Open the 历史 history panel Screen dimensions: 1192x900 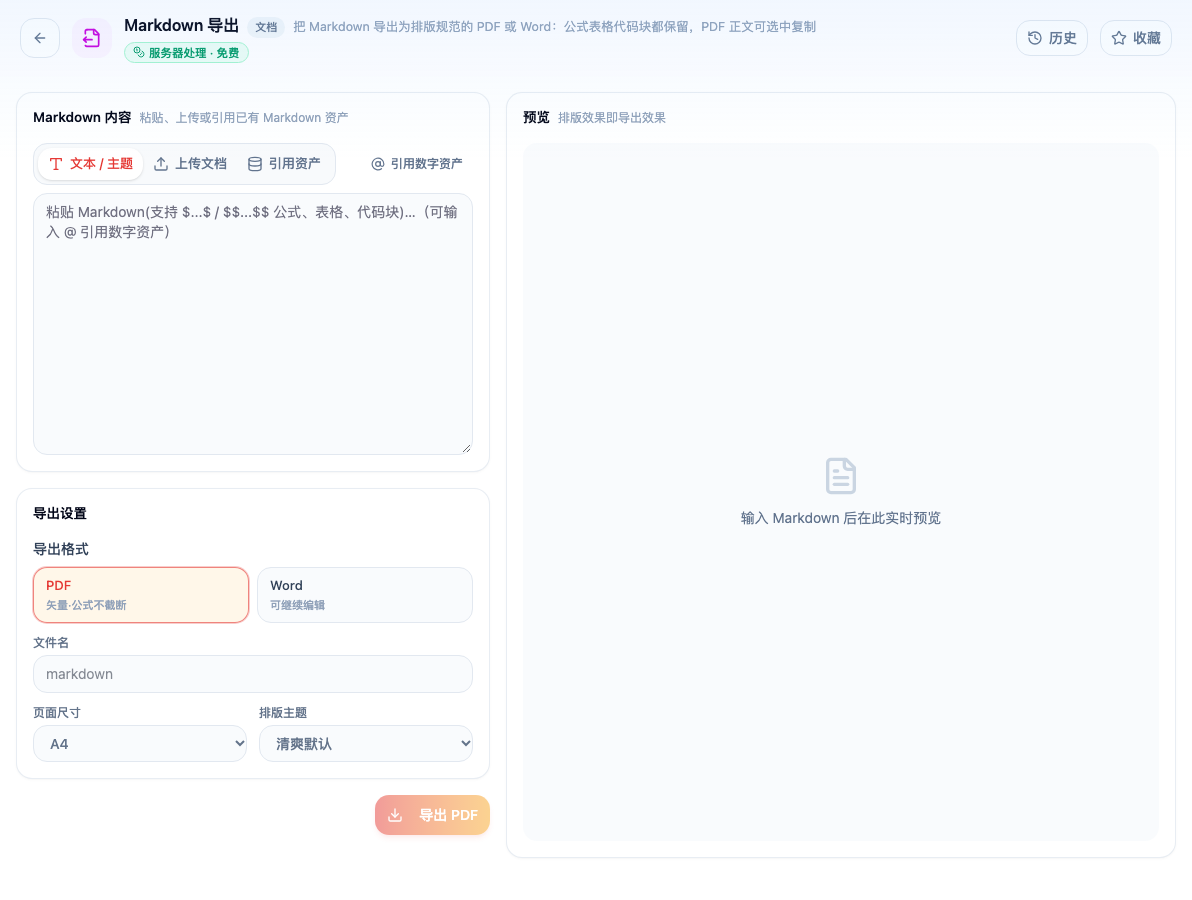click(x=1051, y=38)
